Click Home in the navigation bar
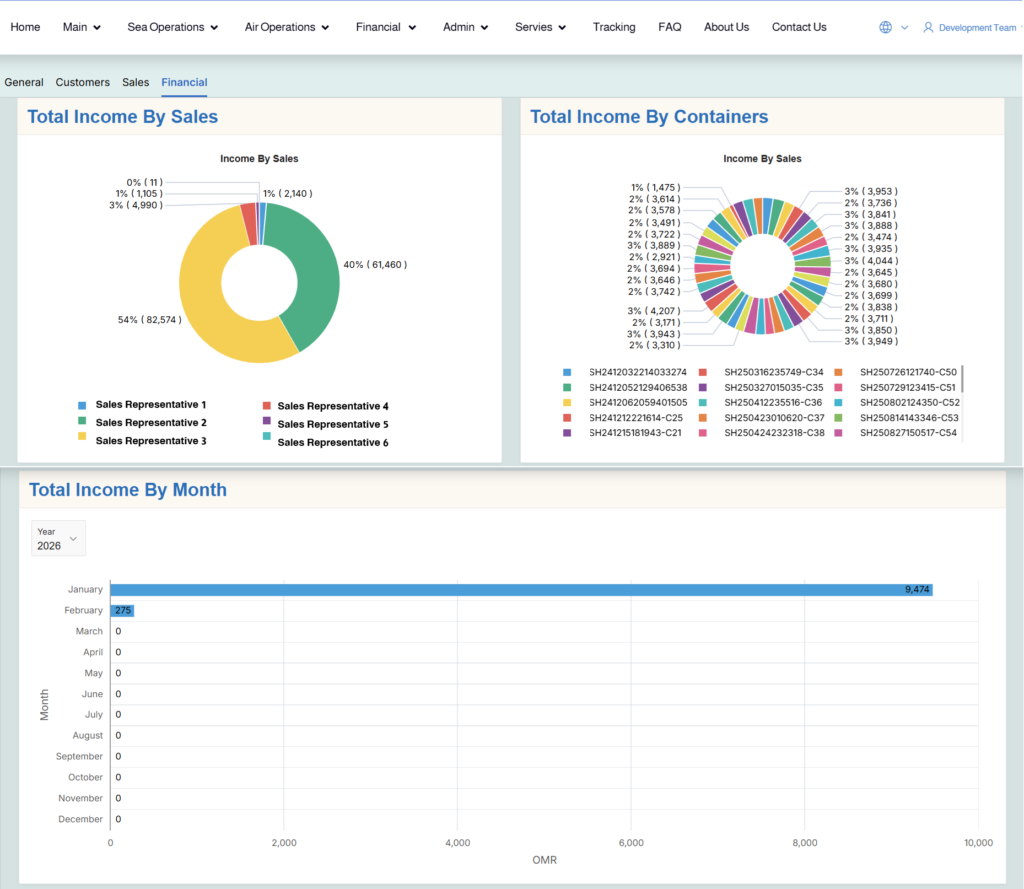The image size is (1024, 889). [x=25, y=27]
